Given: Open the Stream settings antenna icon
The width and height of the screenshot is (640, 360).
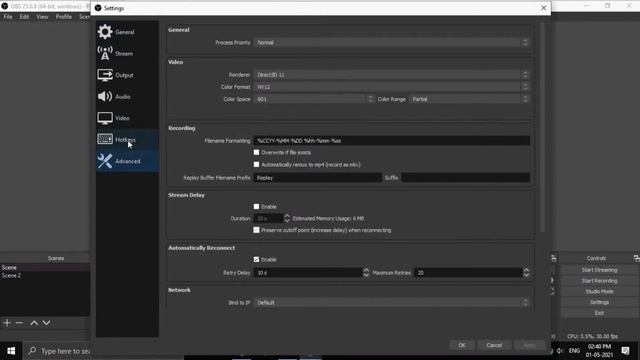Looking at the screenshot, I should coord(105,53).
